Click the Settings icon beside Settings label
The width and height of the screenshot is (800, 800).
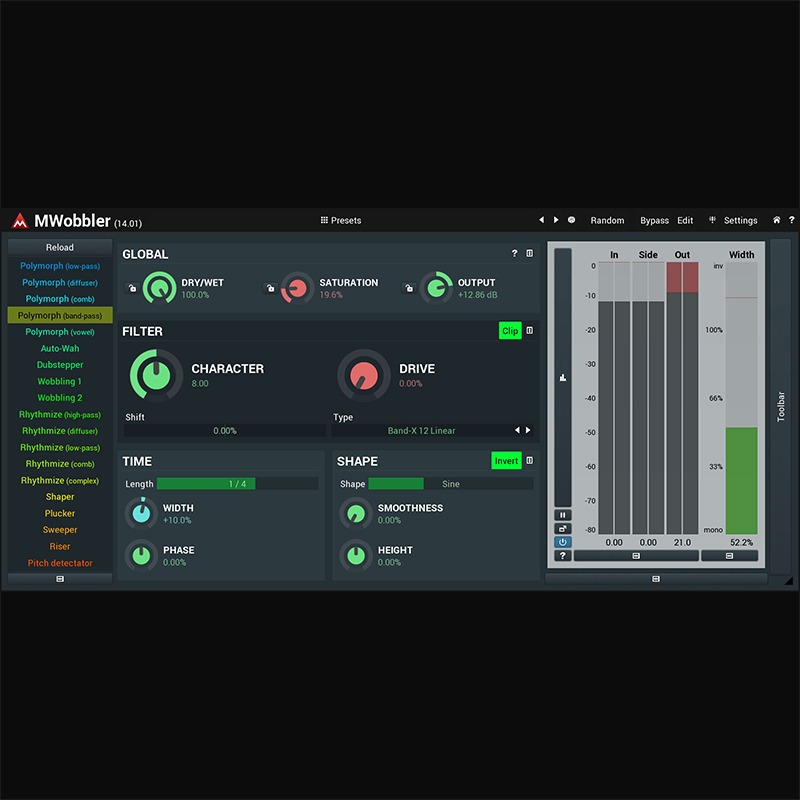[712, 220]
